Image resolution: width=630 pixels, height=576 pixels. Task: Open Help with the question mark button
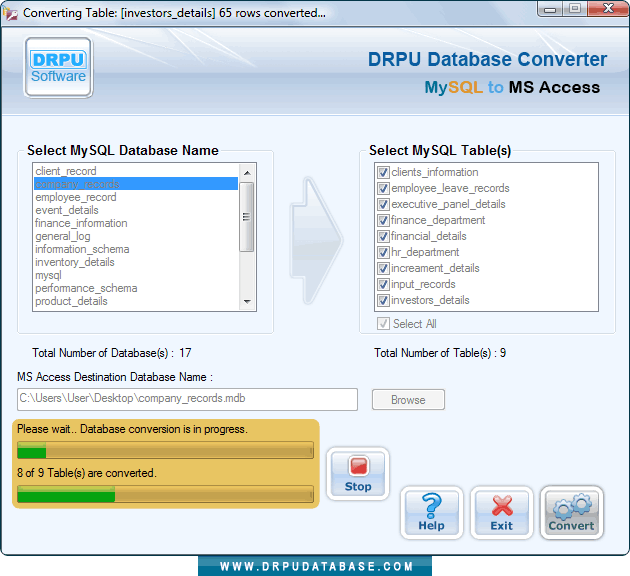pyautogui.click(x=432, y=513)
